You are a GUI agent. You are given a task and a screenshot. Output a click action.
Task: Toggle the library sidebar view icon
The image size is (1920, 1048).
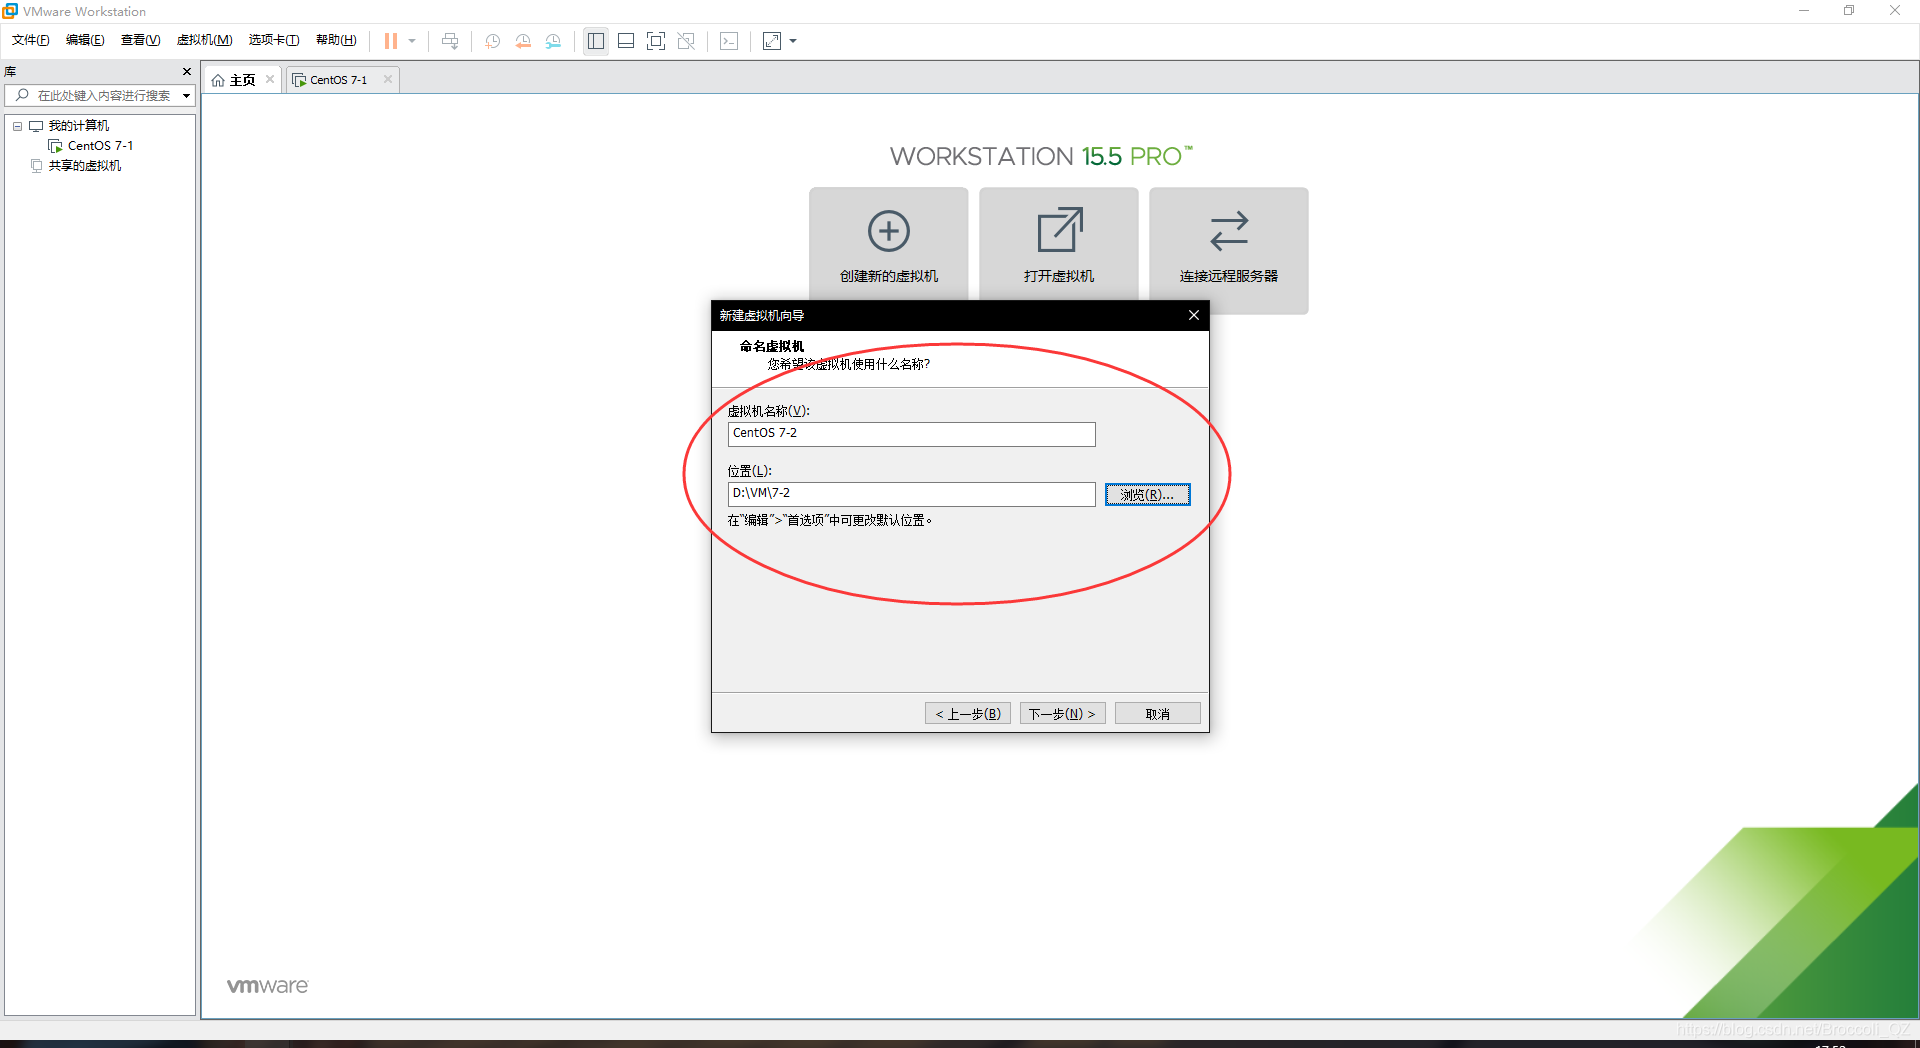point(596,41)
